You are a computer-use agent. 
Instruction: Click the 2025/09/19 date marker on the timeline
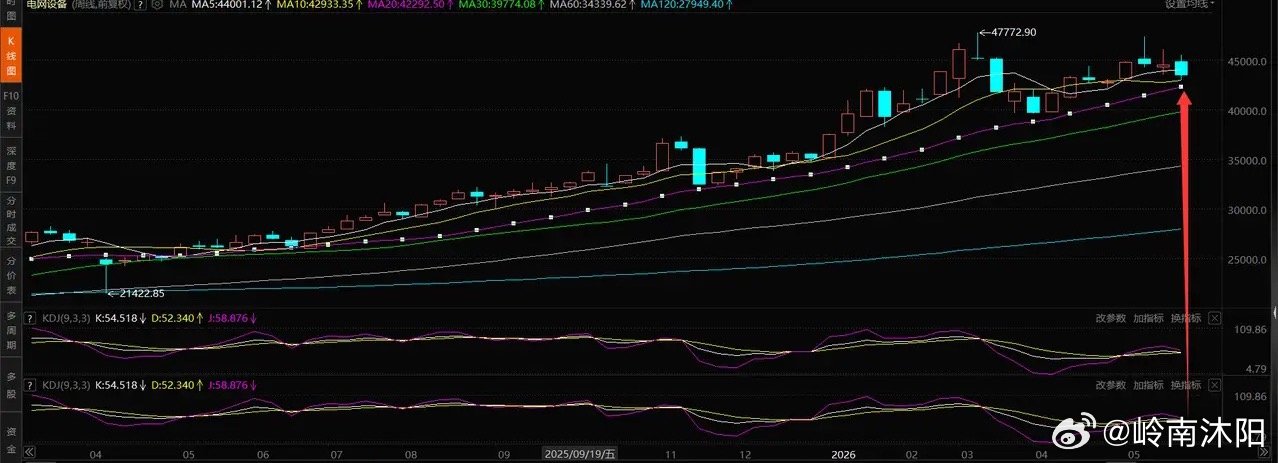pyautogui.click(x=580, y=453)
